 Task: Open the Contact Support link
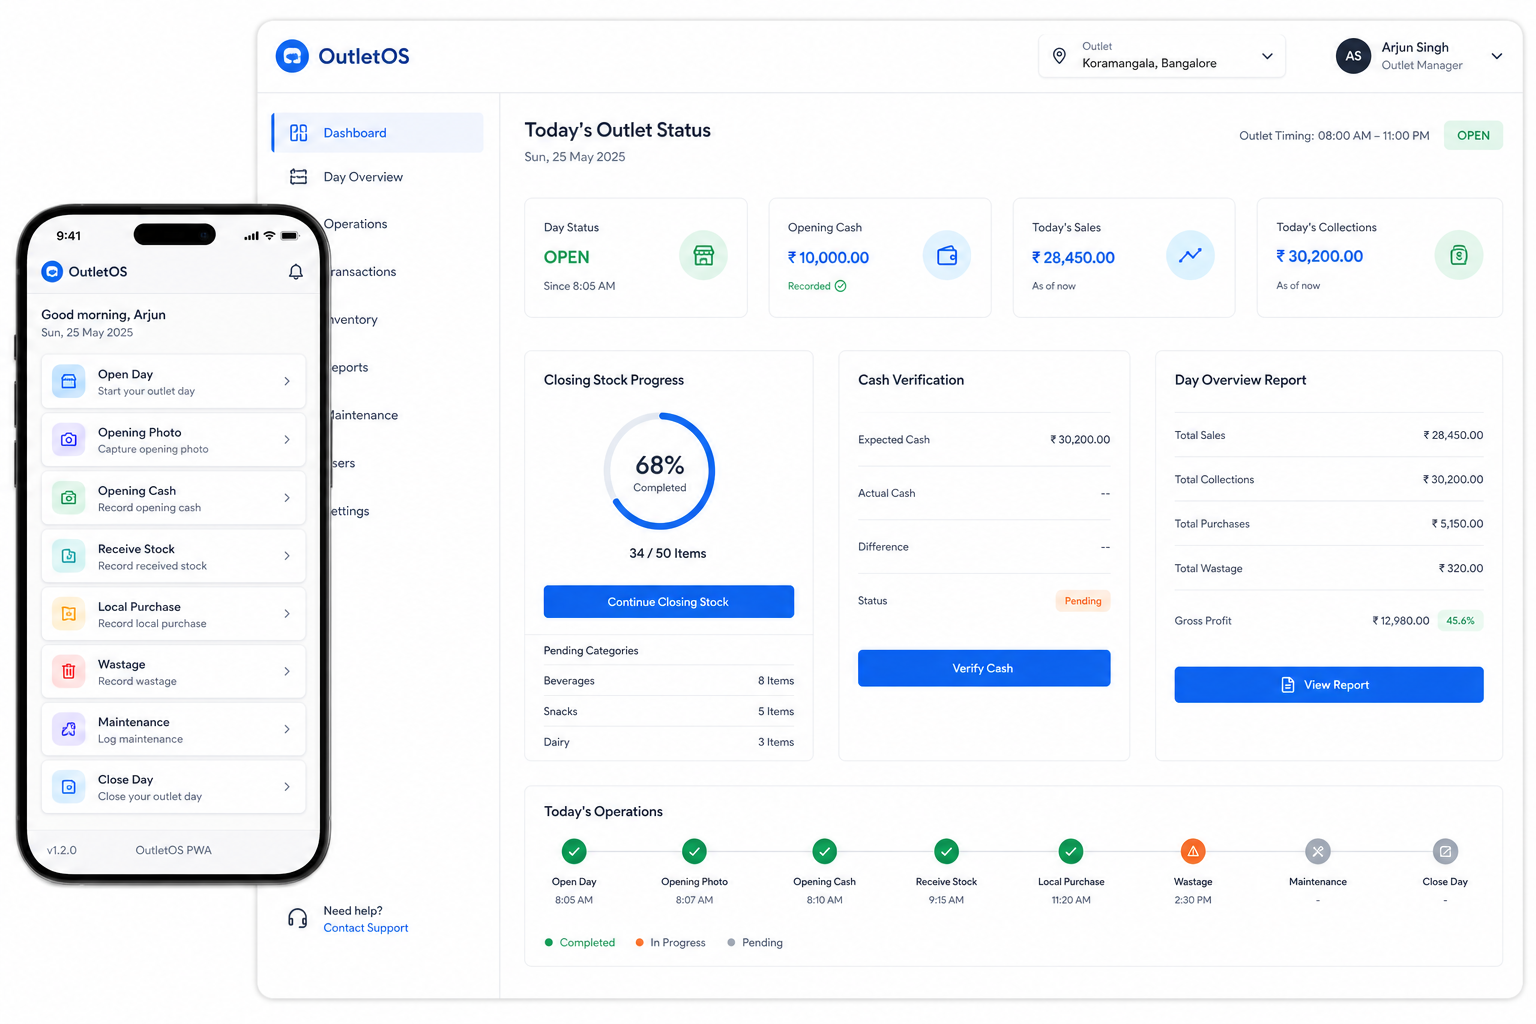(x=366, y=928)
